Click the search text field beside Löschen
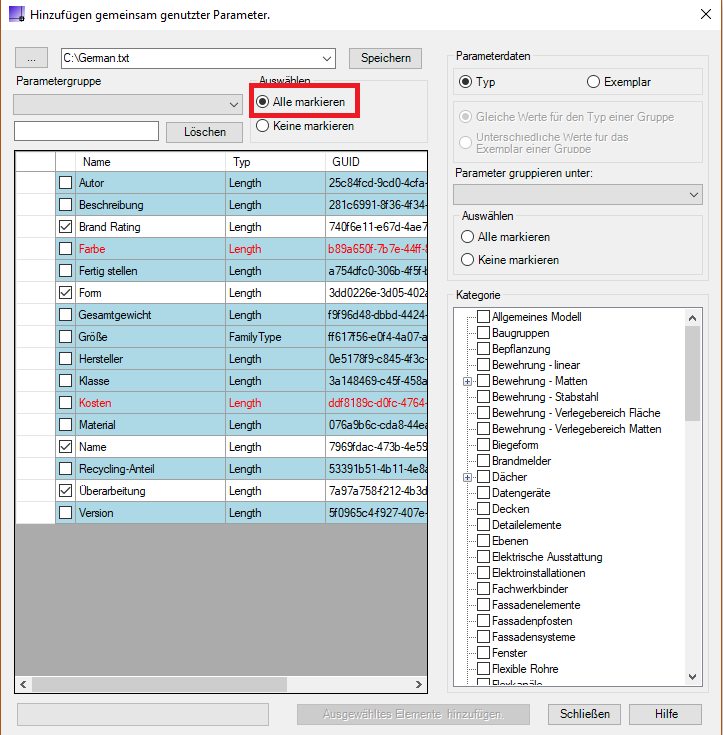 pos(86,131)
